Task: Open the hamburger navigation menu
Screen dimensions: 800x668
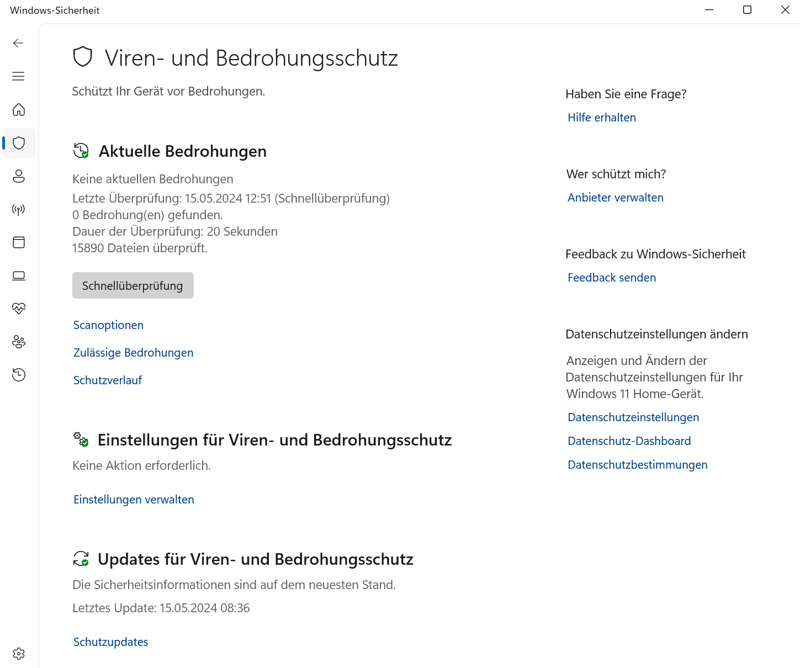Action: pos(18,76)
